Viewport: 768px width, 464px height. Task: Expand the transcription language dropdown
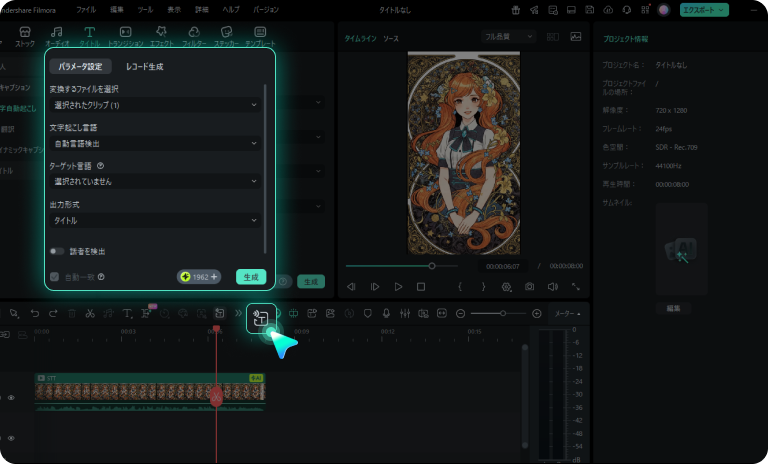(x=156, y=143)
